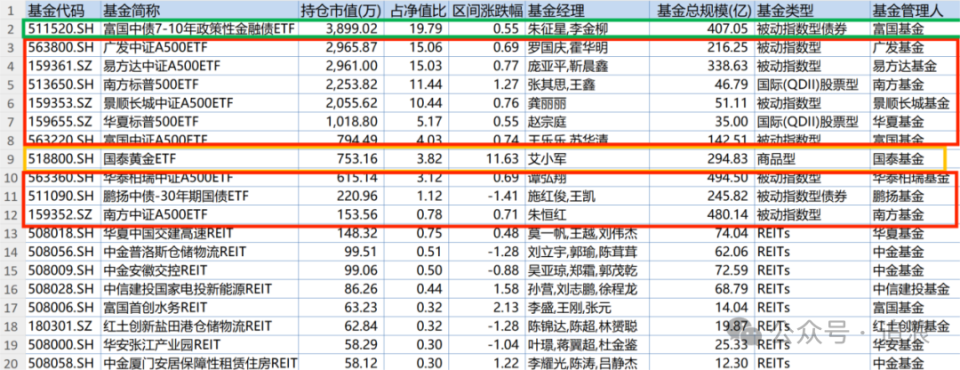960x370 pixels.
Task: Click fund name 国泰黄金ETF
Action: pyautogui.click(x=200, y=159)
